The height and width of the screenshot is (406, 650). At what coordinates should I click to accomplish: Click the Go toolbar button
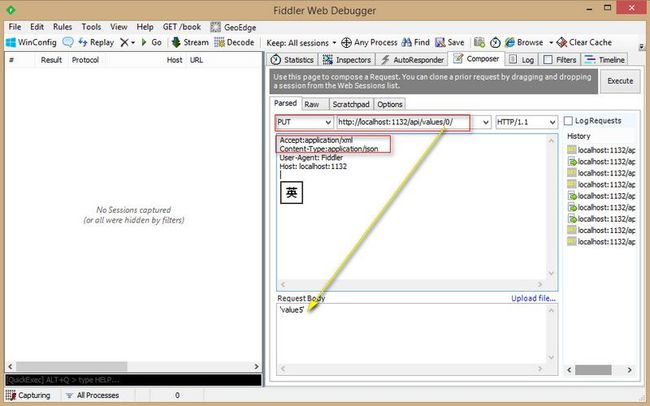[x=151, y=42]
